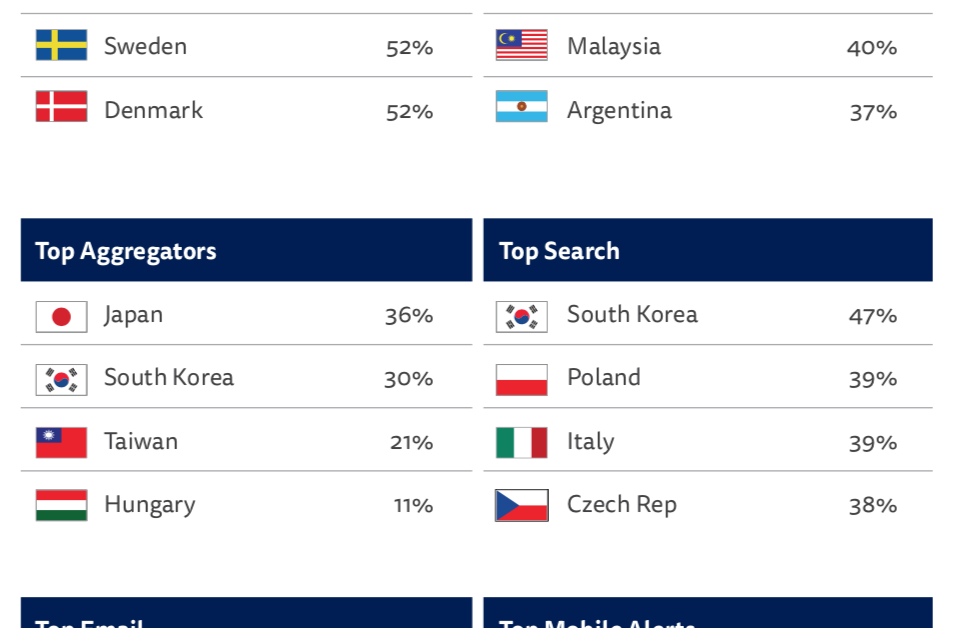
Task: Click the Taiwan country name
Action: click(x=141, y=441)
